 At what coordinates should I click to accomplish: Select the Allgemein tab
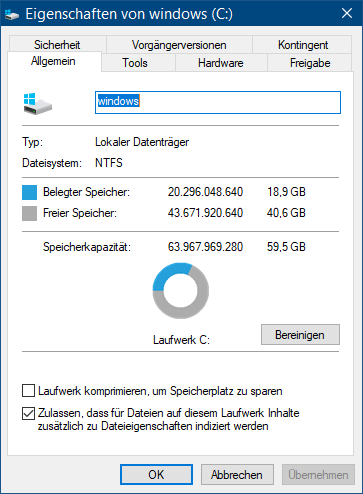(53, 61)
